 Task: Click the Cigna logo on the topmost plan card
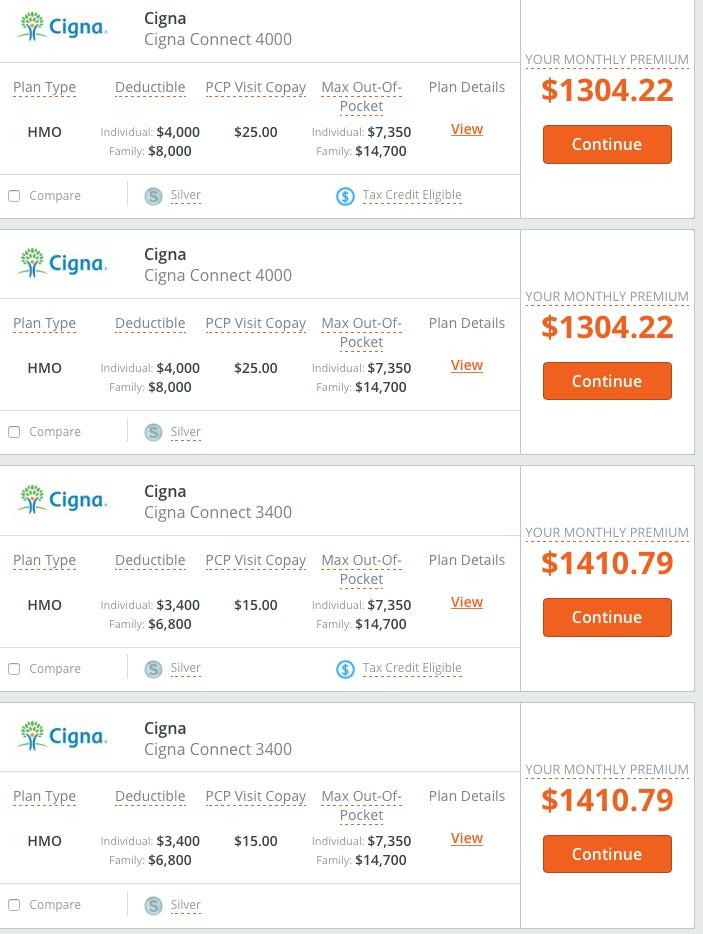click(62, 27)
